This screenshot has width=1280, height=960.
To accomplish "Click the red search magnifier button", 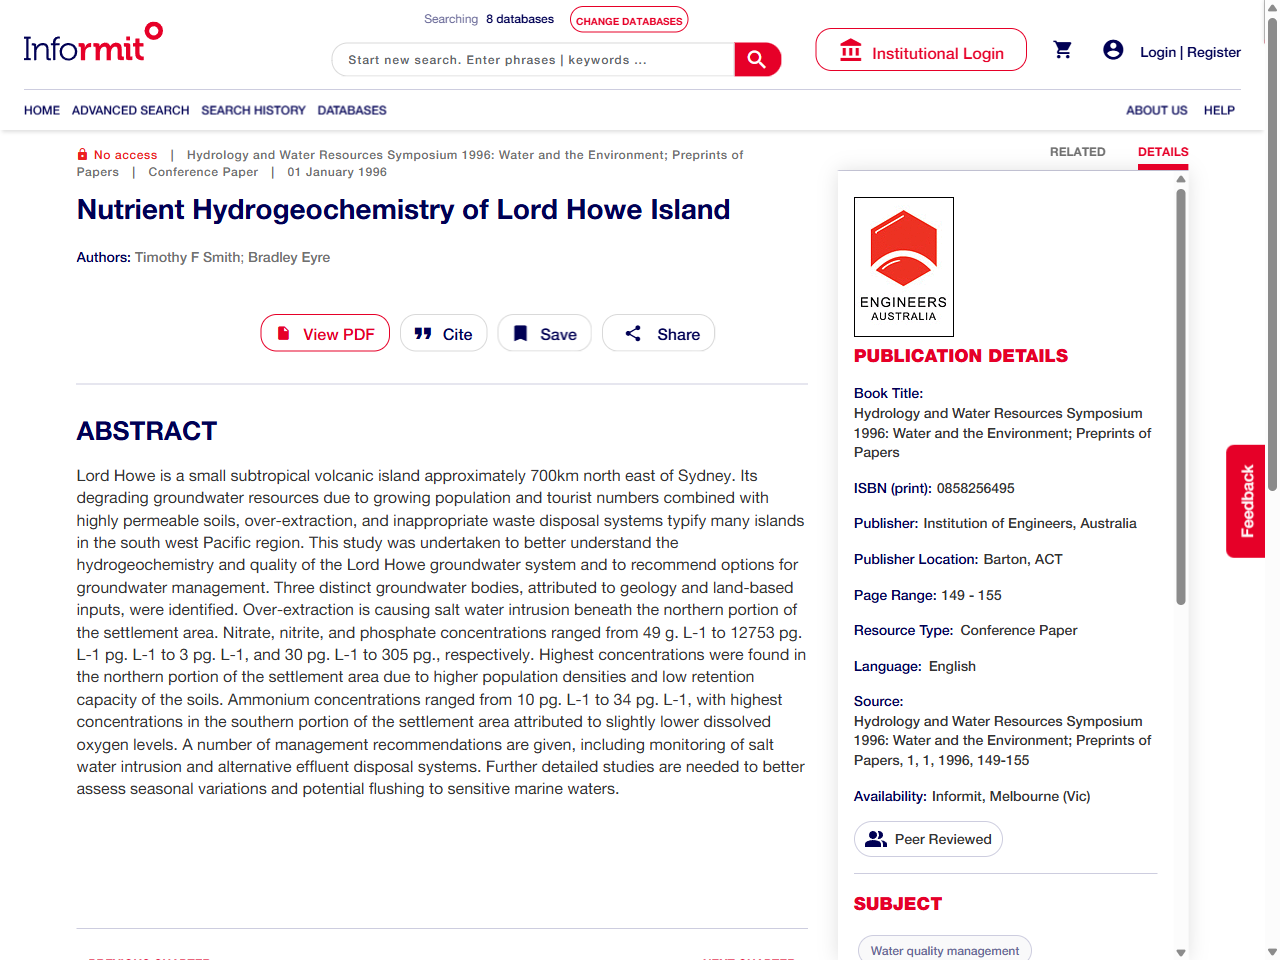I will (x=757, y=59).
